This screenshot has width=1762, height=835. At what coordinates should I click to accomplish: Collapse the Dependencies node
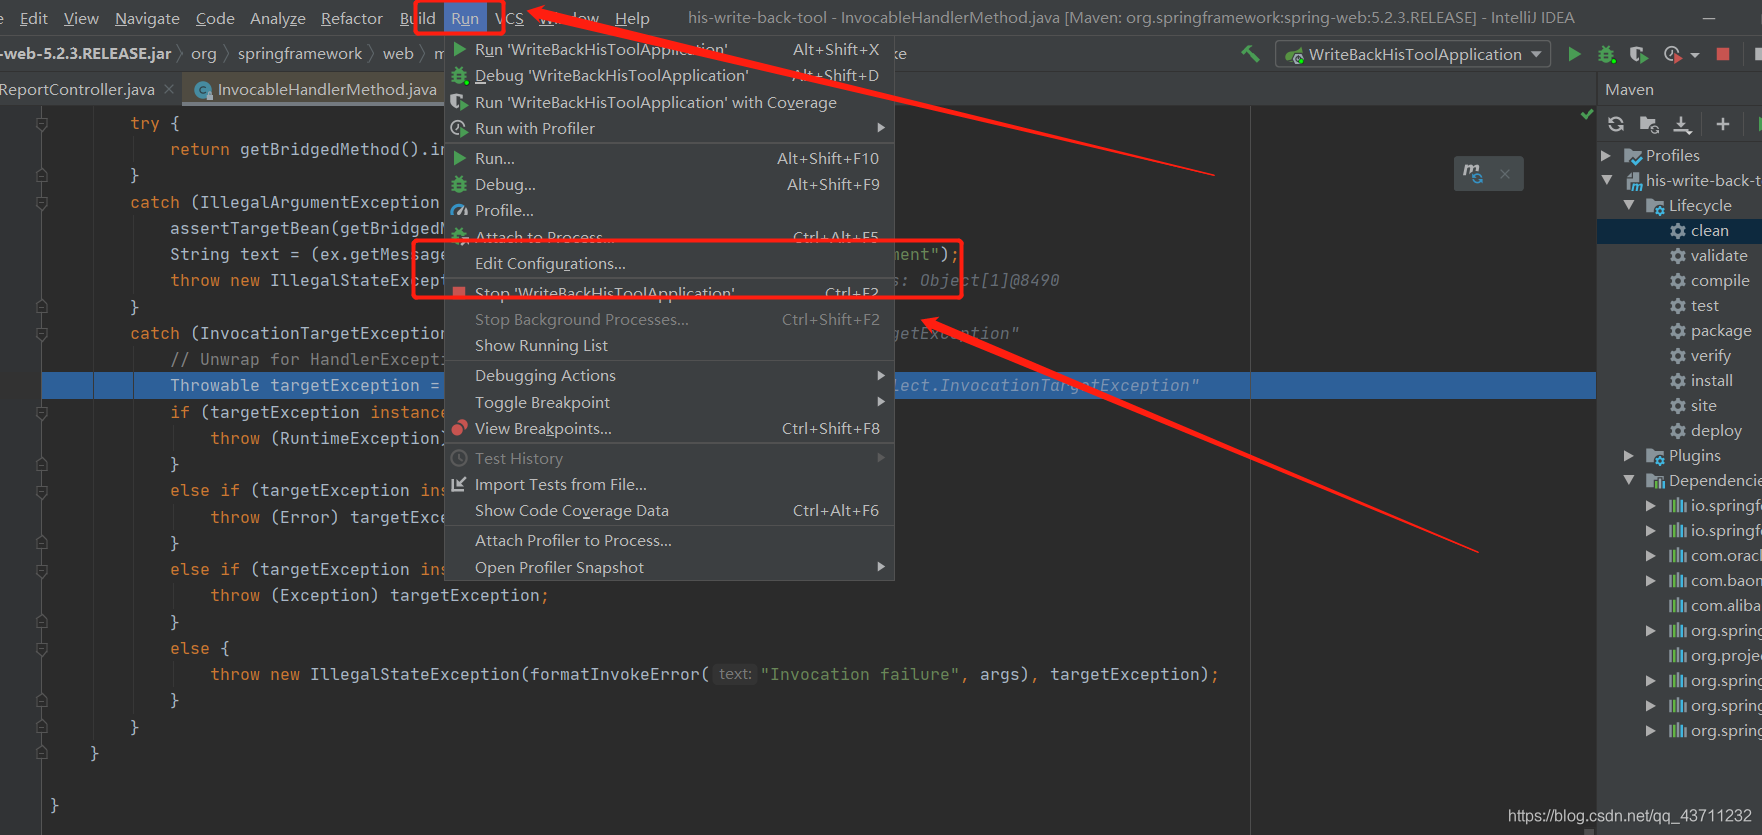click(x=1629, y=481)
